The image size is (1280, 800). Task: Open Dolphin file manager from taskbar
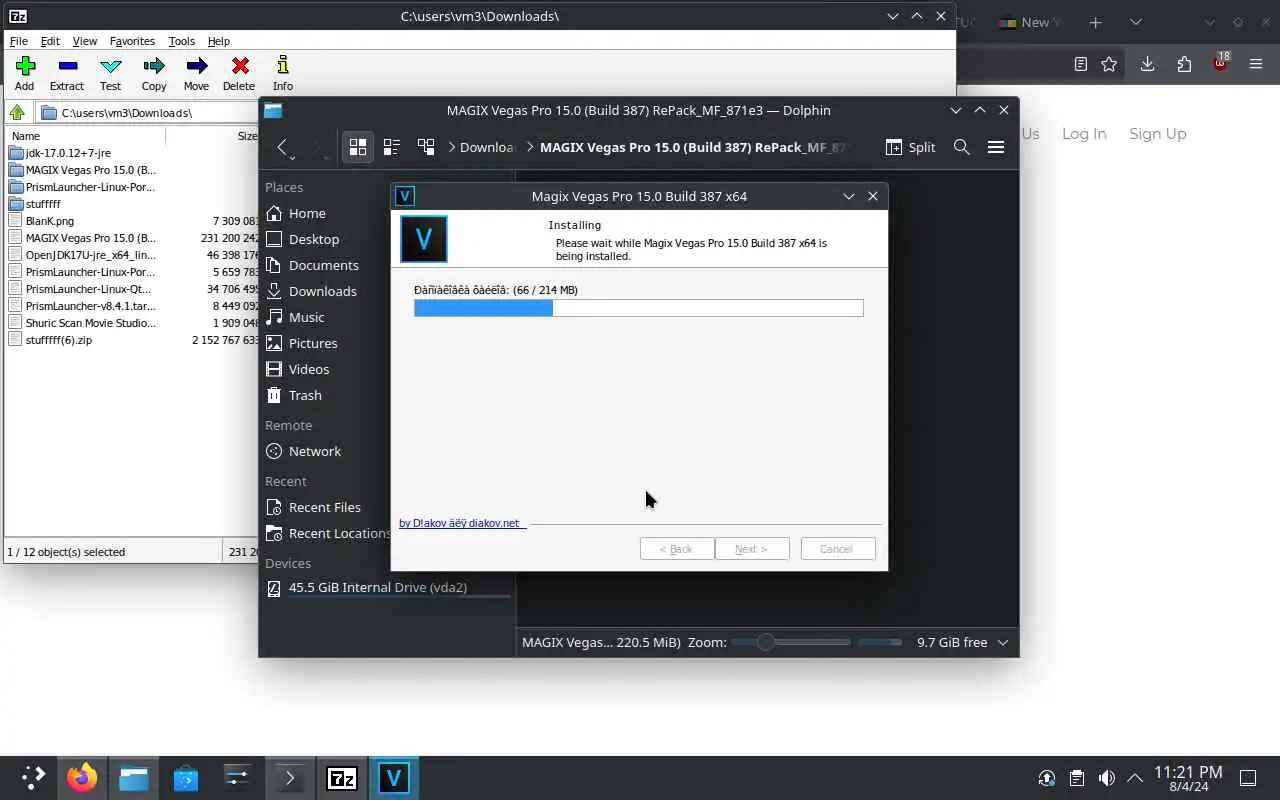[134, 778]
